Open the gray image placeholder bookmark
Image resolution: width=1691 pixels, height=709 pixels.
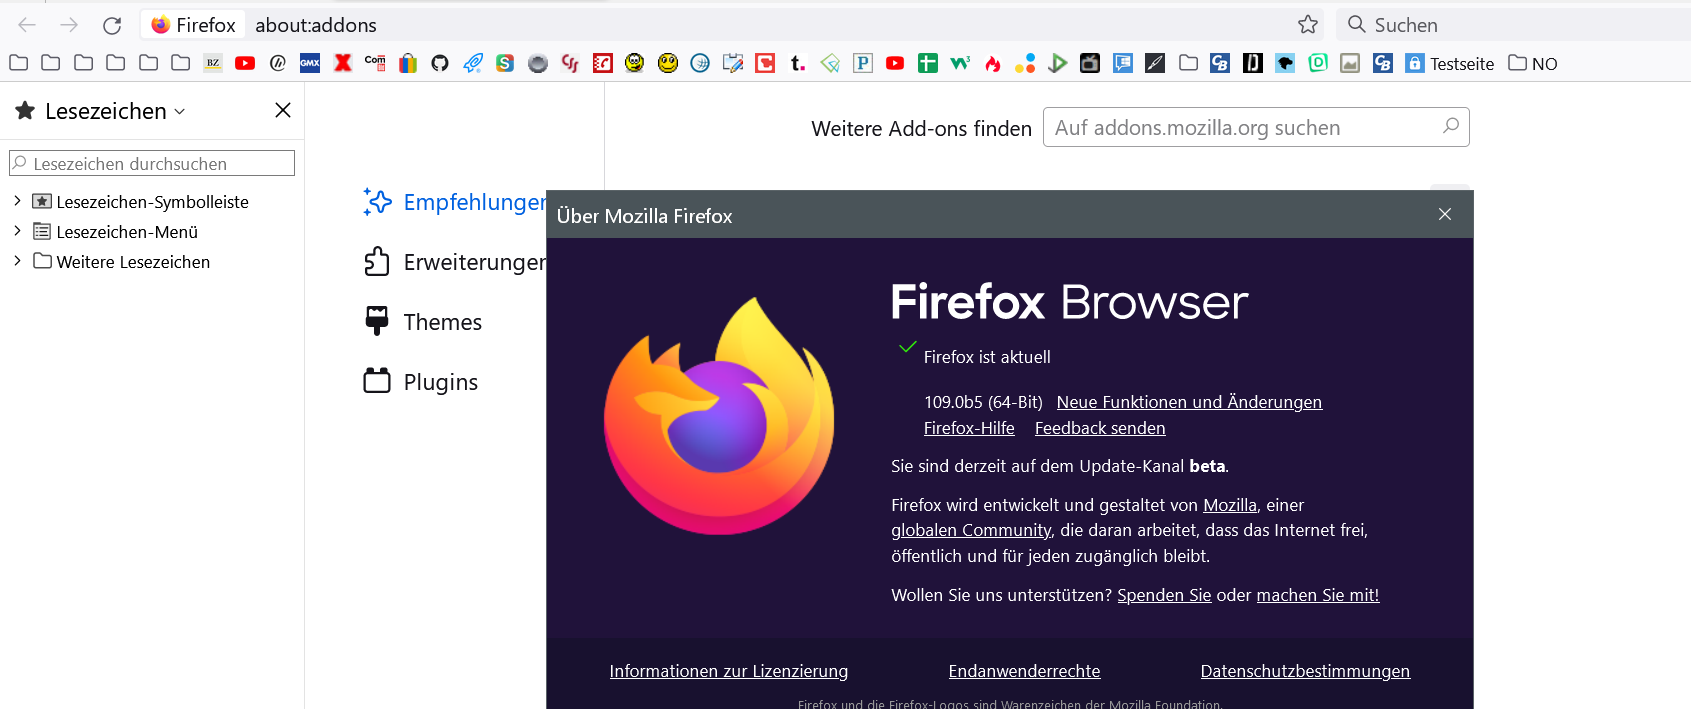(x=1350, y=63)
